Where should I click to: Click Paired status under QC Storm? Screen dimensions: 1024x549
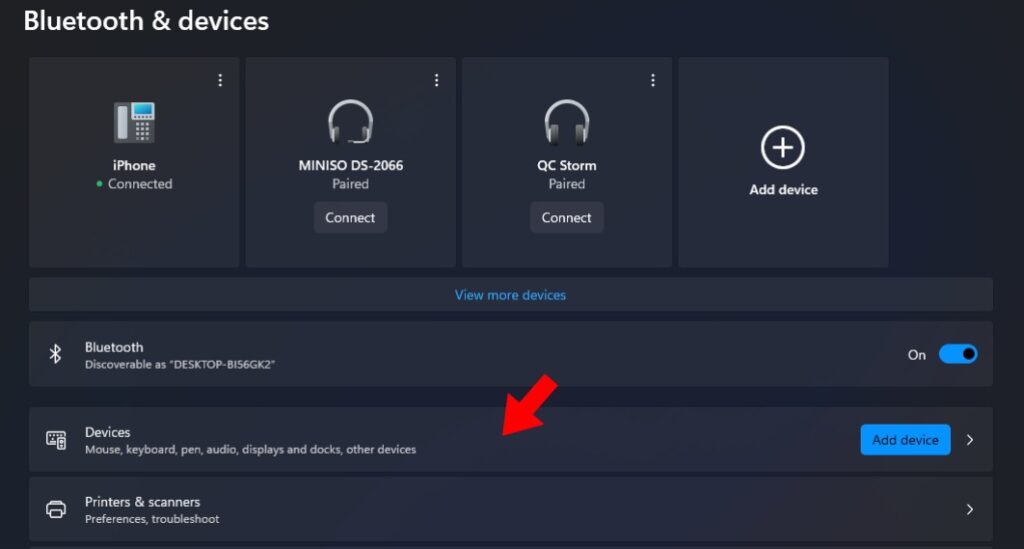(x=567, y=184)
